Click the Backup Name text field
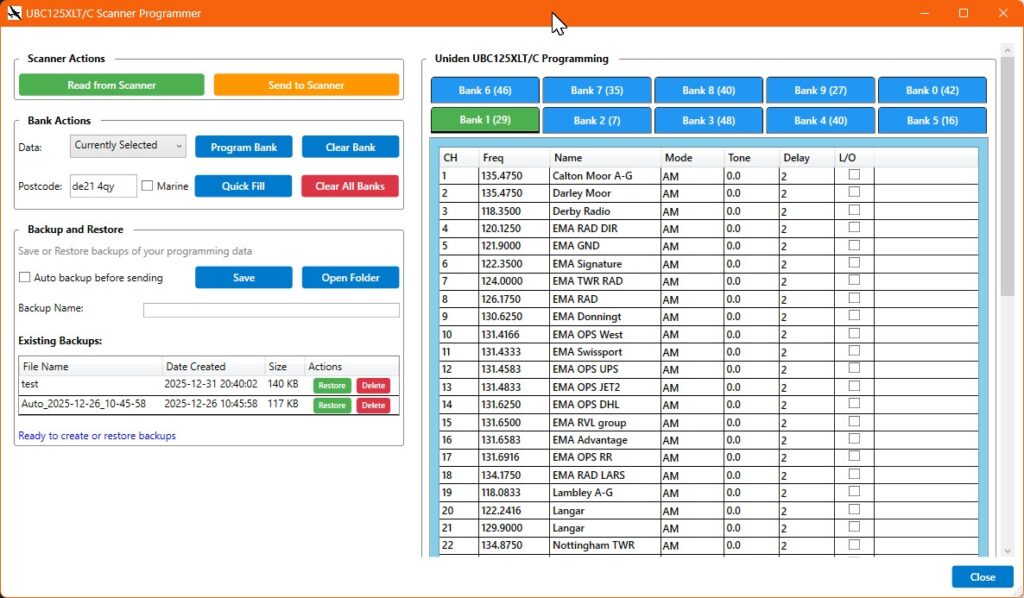The image size is (1024, 598). coord(271,310)
